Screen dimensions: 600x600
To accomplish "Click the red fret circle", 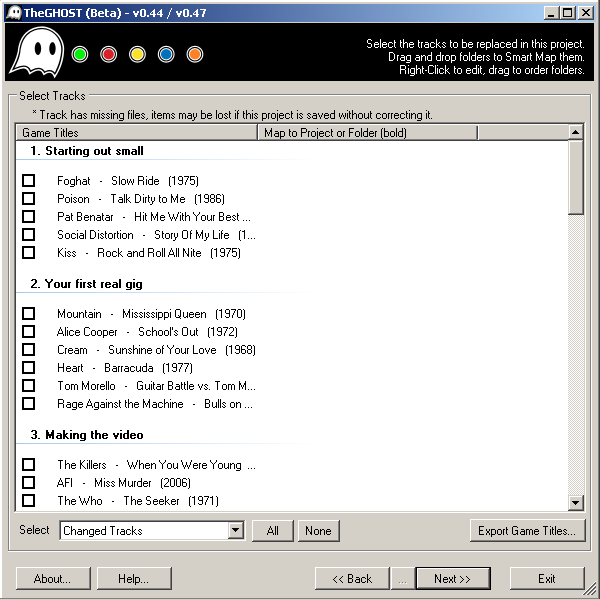I will 109,54.
